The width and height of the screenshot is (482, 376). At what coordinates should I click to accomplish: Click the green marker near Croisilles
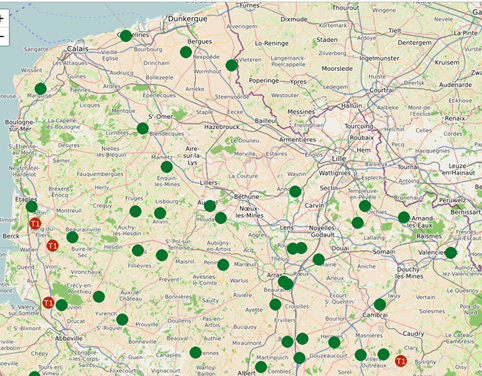click(275, 304)
